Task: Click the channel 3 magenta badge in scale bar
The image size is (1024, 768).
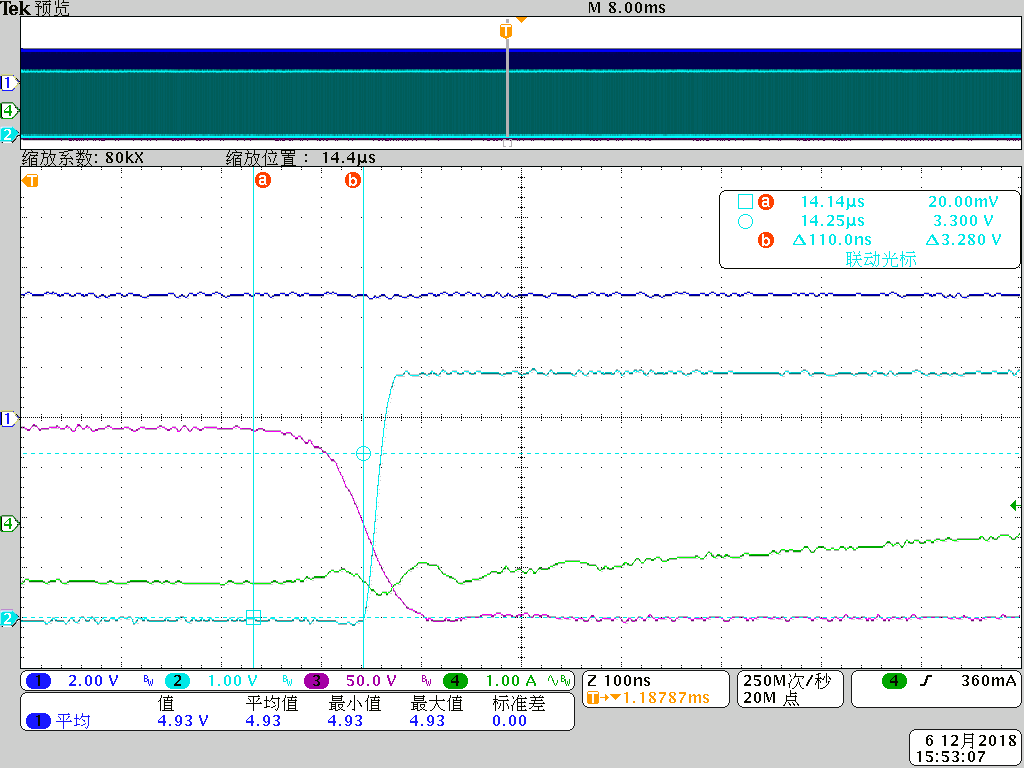Action: (317, 681)
